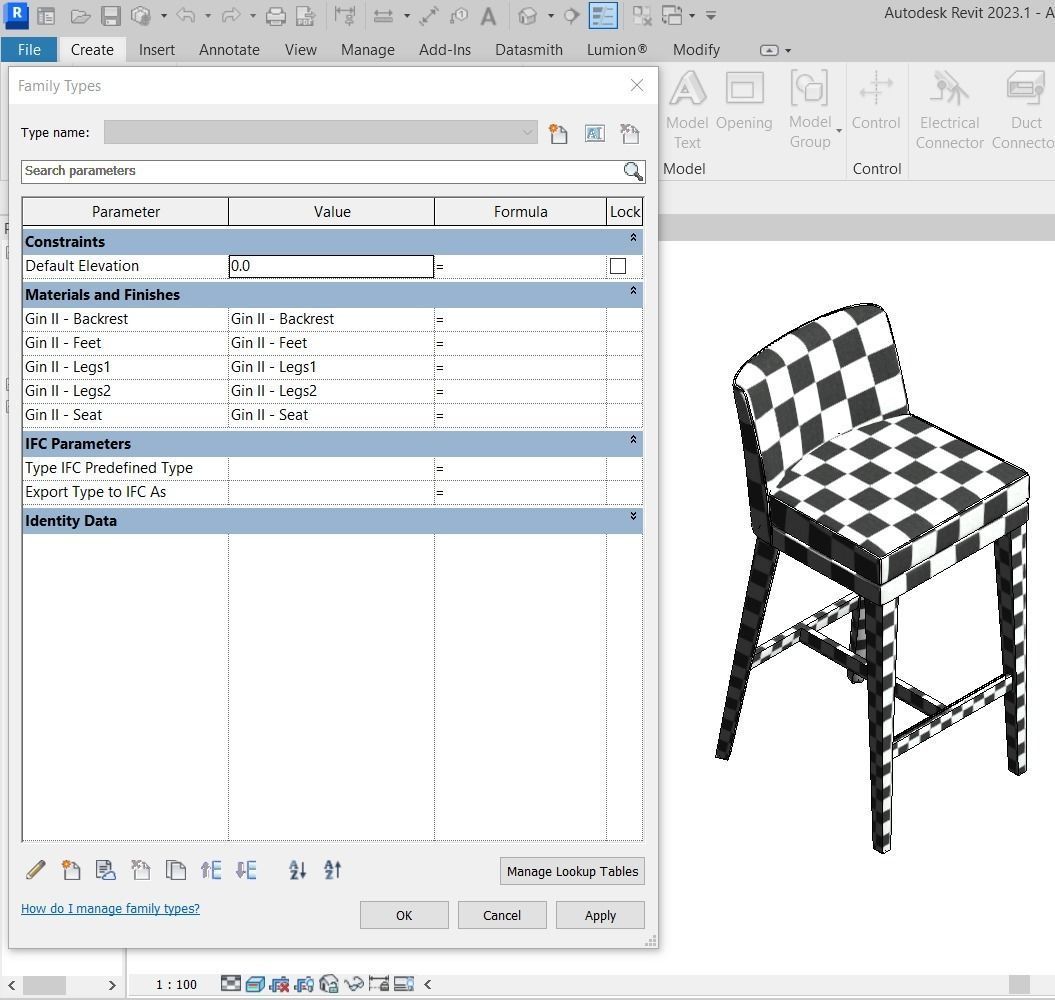Click the horizontal scrollbar right arrow at bottom left

[112, 985]
